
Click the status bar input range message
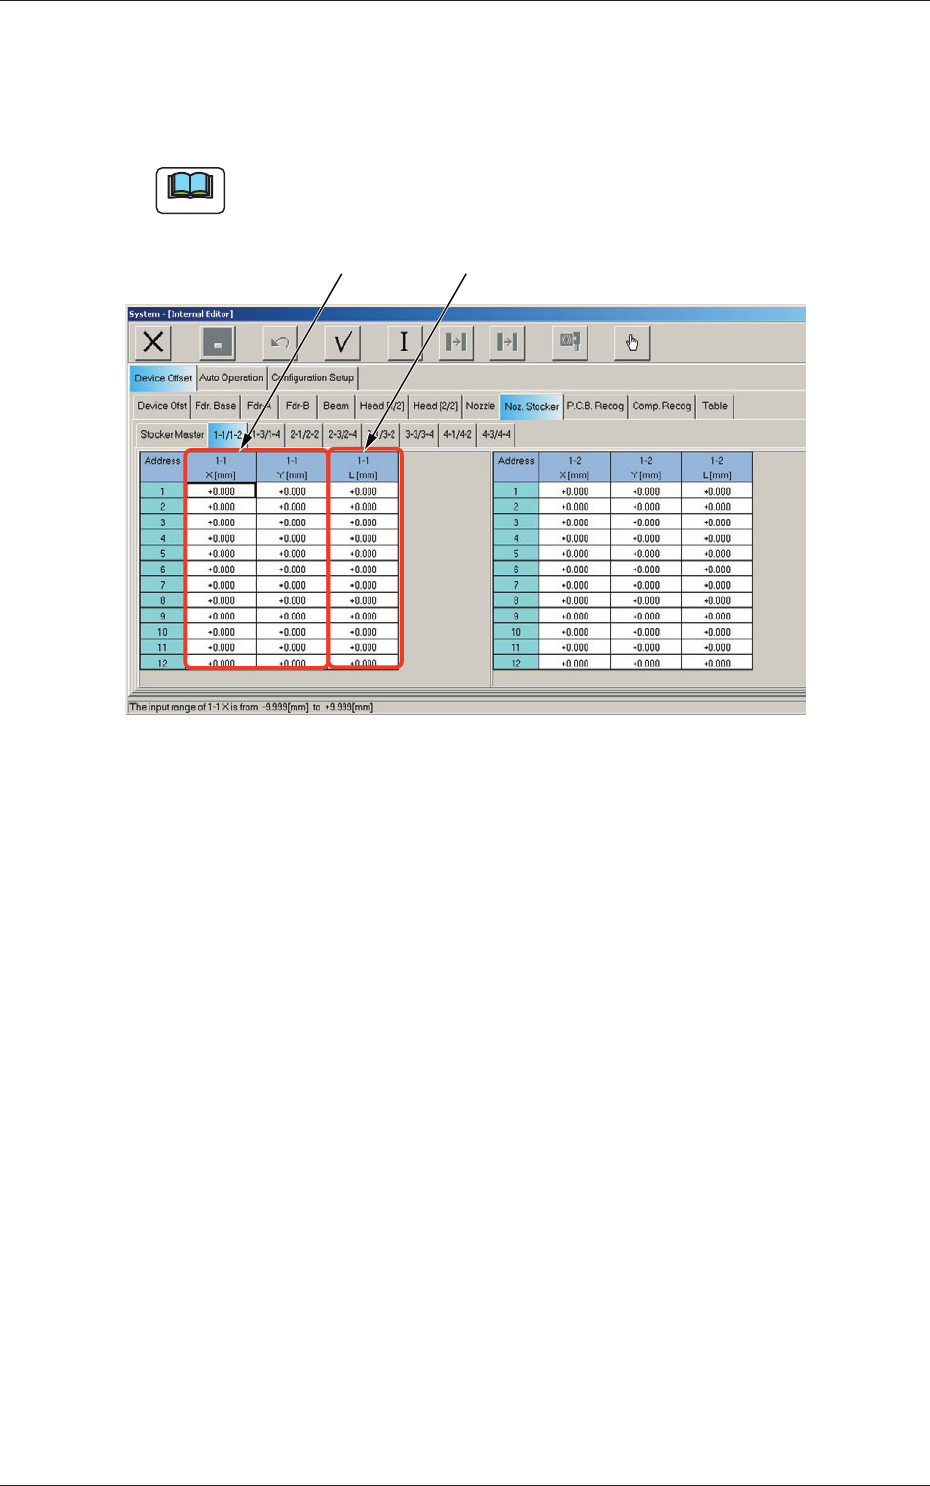tap(251, 707)
